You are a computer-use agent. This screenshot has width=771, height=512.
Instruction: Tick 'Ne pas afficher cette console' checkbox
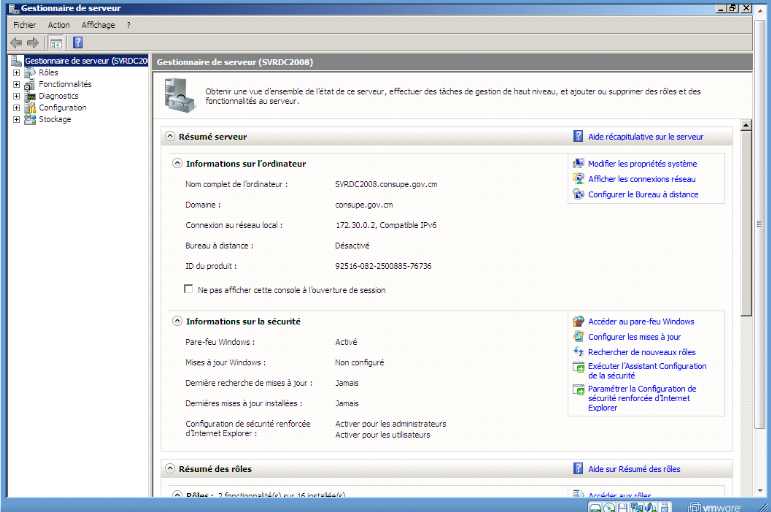click(188, 289)
